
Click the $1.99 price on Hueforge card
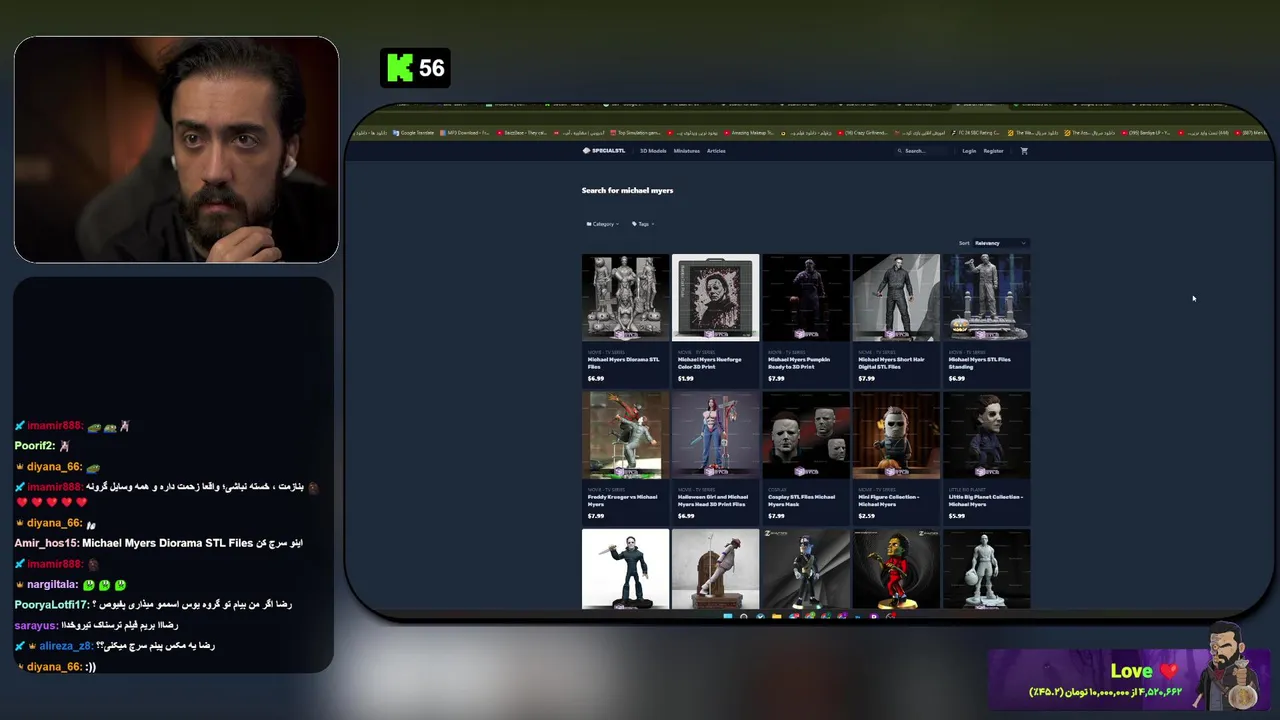click(685, 379)
